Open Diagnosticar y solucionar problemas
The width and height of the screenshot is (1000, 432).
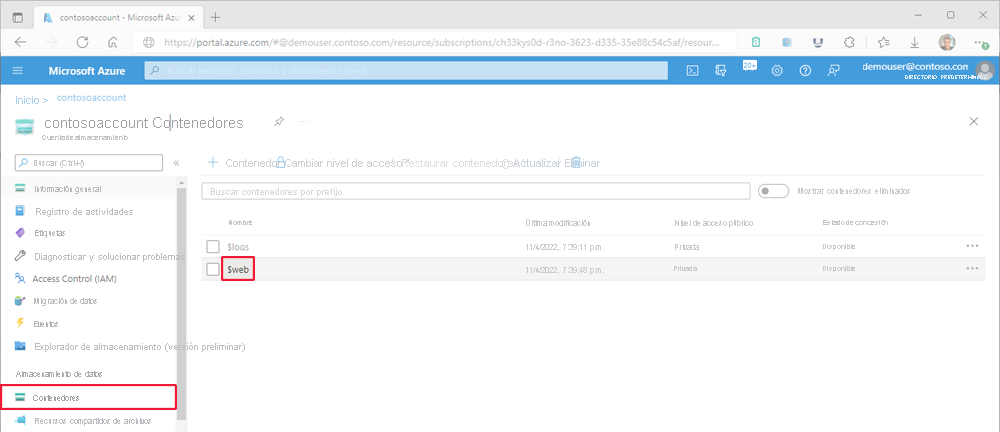[100, 257]
